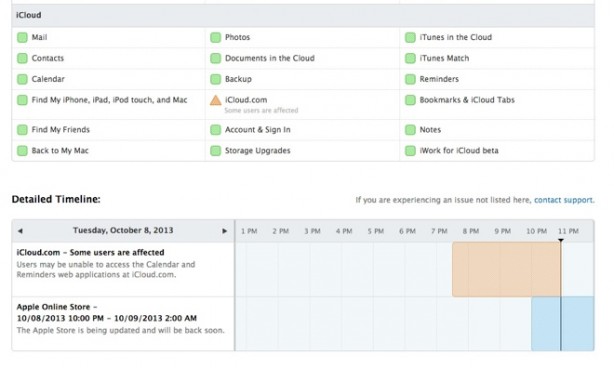Click the Detailed Timeline heading
Screen dimensions: 614x368
point(56,199)
